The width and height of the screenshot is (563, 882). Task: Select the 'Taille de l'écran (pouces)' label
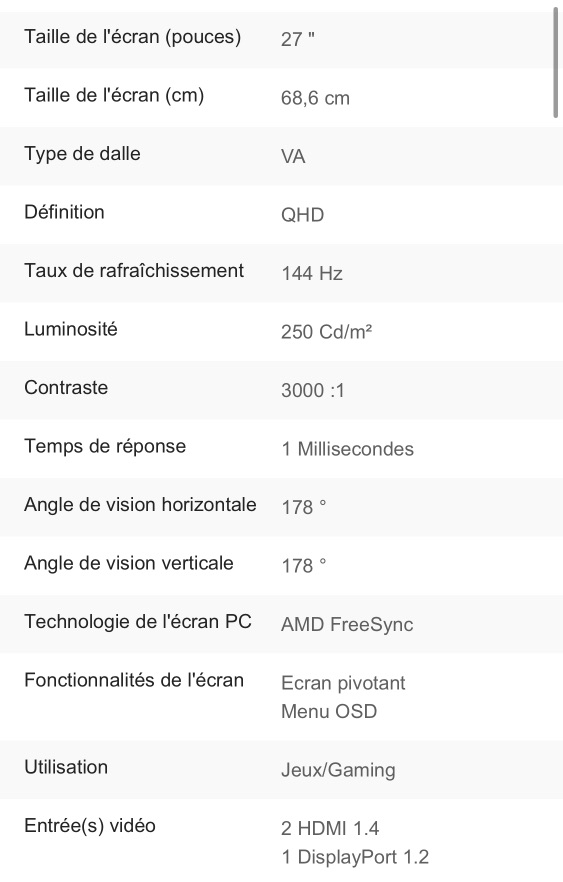(133, 37)
